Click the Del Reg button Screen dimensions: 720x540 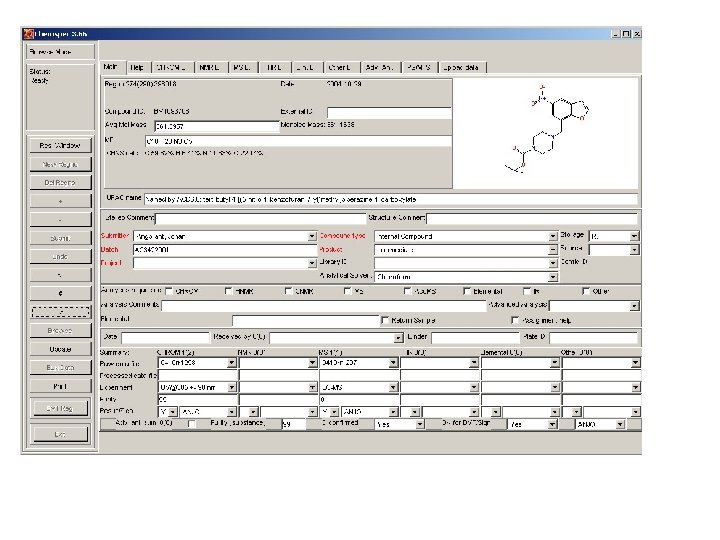(x=60, y=183)
